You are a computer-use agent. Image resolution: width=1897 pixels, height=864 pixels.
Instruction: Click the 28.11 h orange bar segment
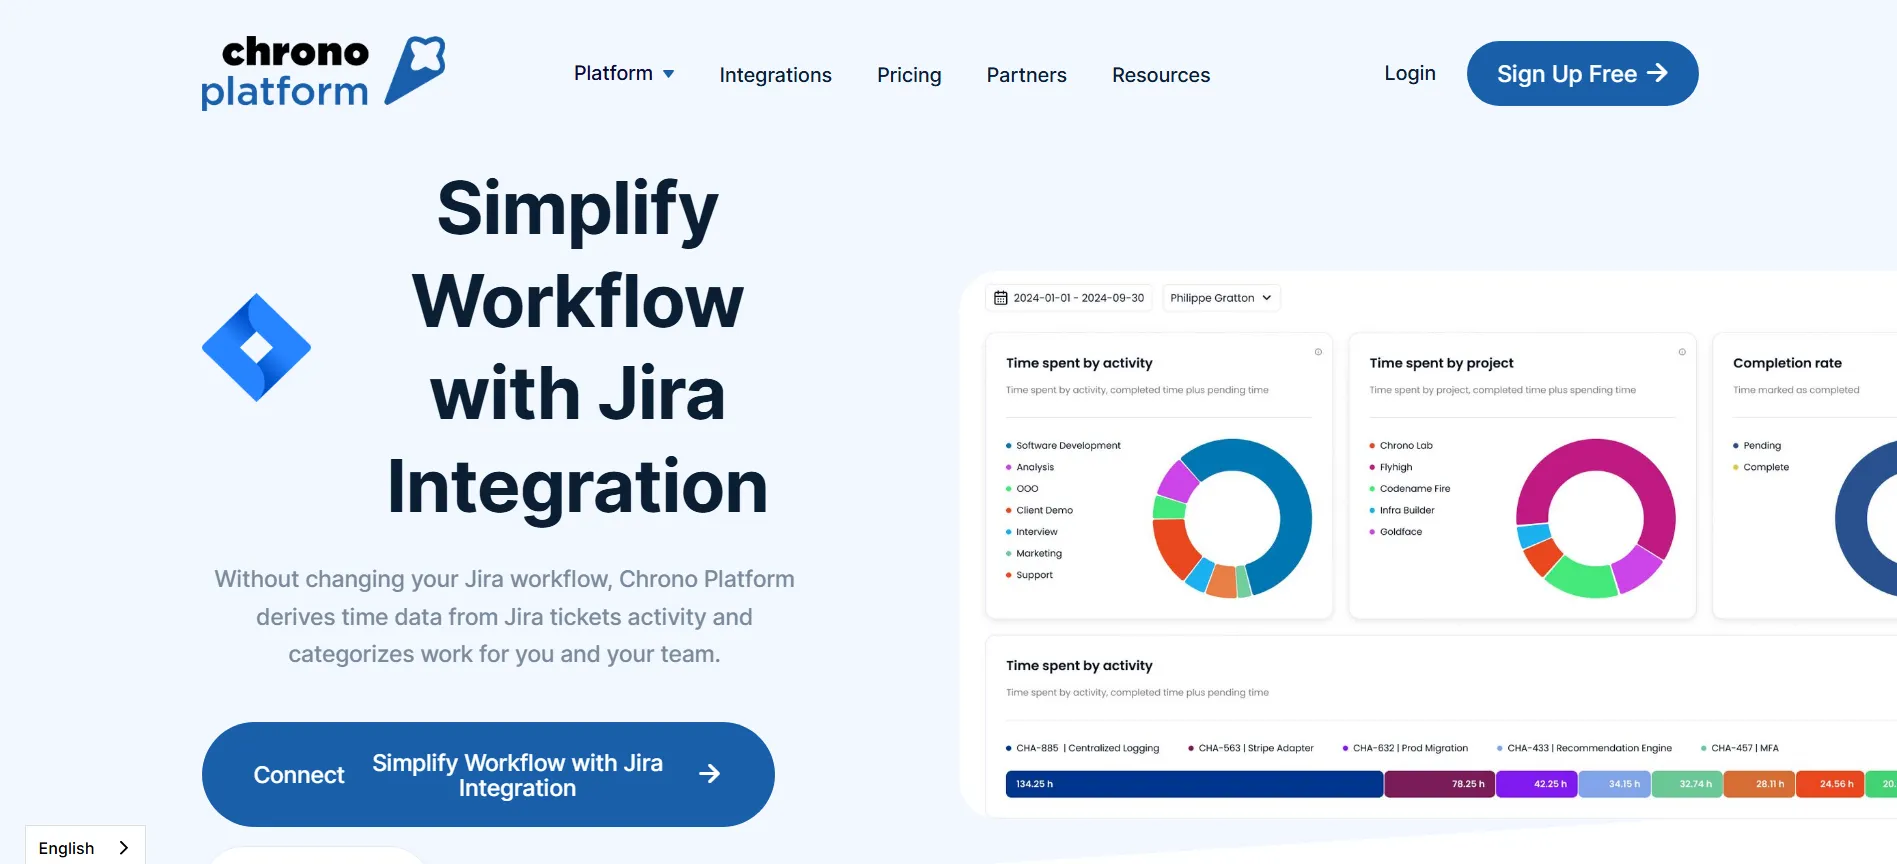coord(1760,784)
